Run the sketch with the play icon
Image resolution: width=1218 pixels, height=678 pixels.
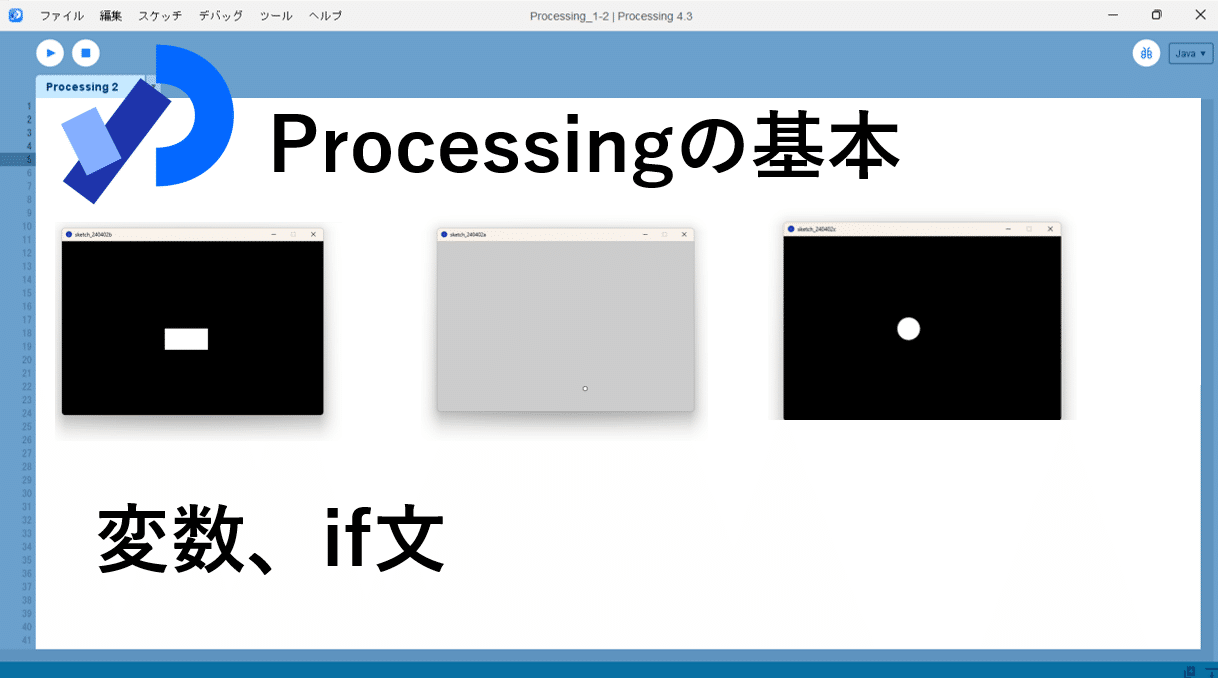click(49, 52)
